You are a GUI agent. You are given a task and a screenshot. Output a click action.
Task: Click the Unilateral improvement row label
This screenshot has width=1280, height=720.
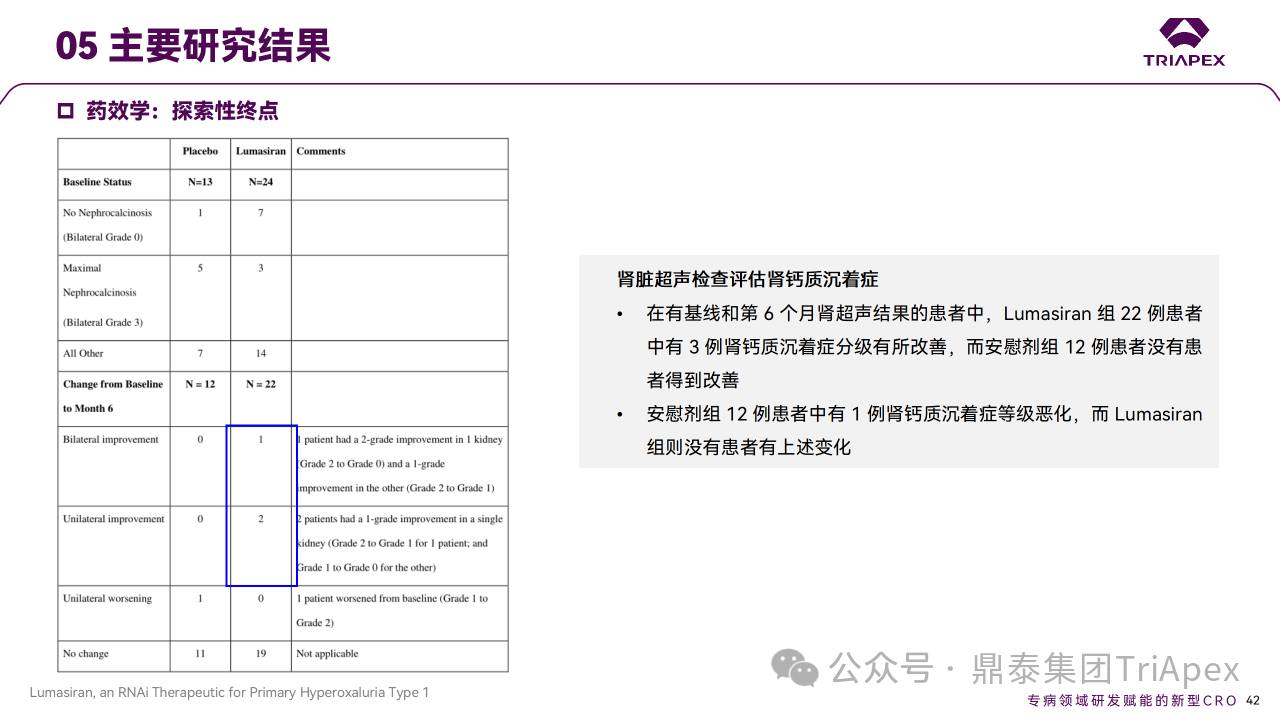tap(113, 519)
